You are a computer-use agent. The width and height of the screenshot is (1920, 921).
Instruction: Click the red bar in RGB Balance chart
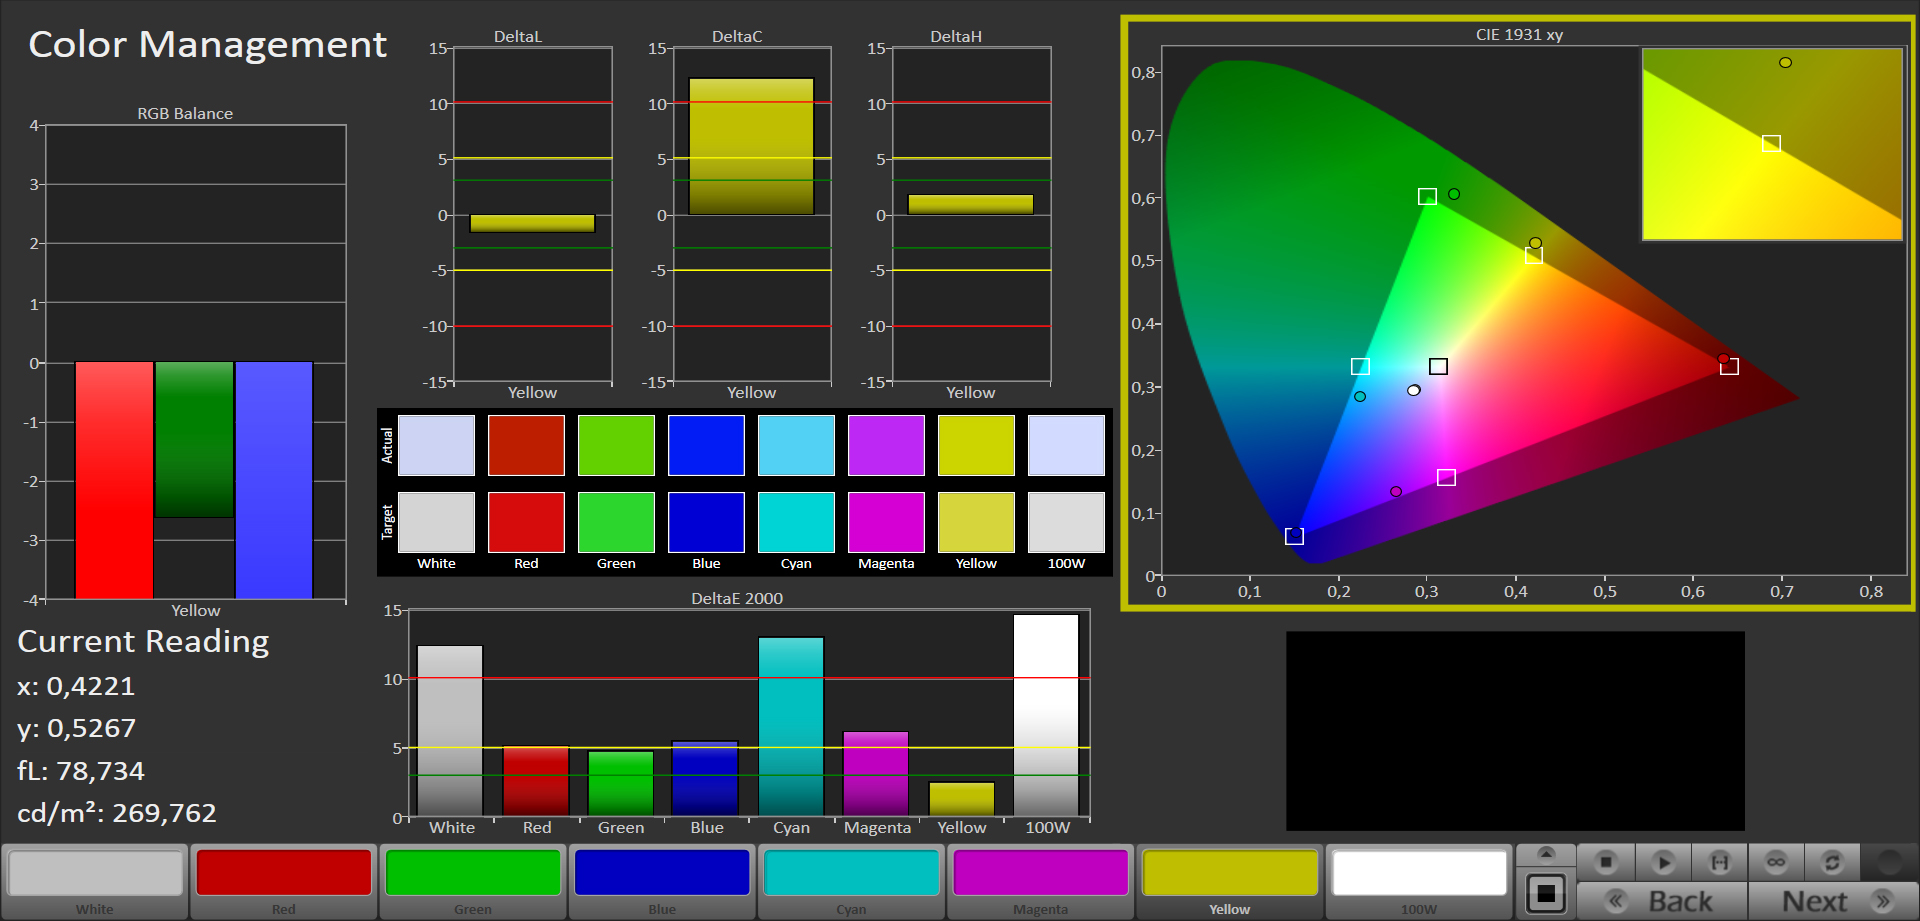(x=114, y=480)
